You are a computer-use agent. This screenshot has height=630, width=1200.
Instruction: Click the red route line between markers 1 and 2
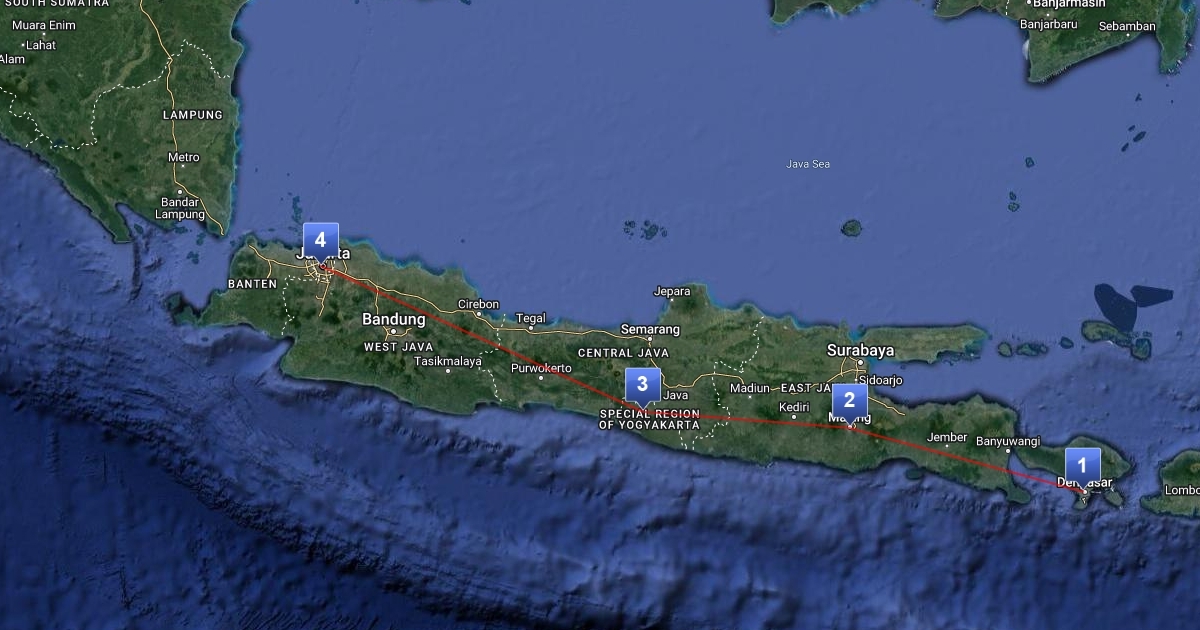point(965,458)
